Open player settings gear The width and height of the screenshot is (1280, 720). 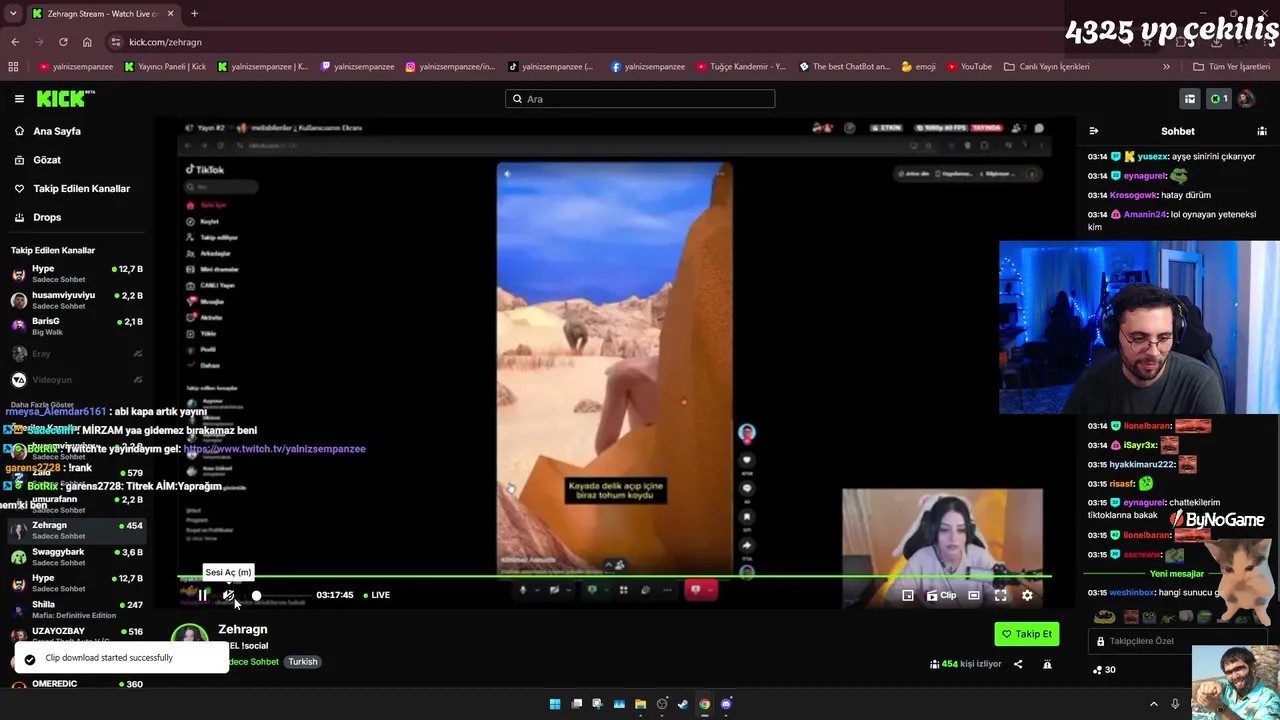pyautogui.click(x=1027, y=595)
